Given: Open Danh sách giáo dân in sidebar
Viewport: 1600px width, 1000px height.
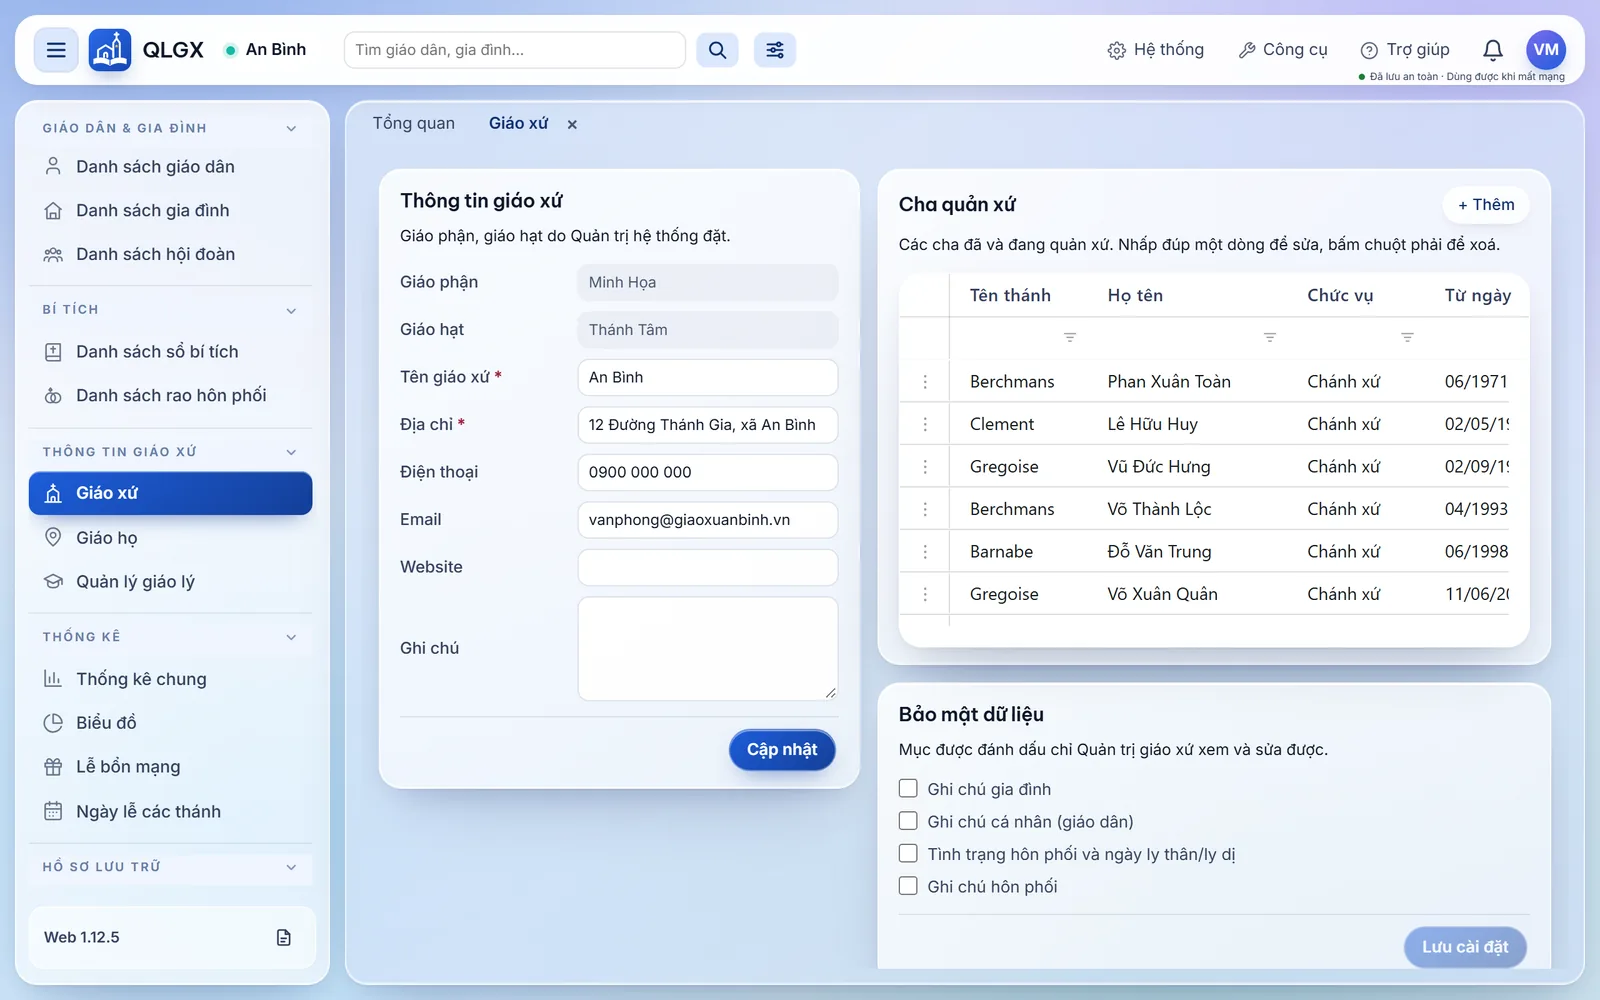Looking at the screenshot, I should 170,167.
